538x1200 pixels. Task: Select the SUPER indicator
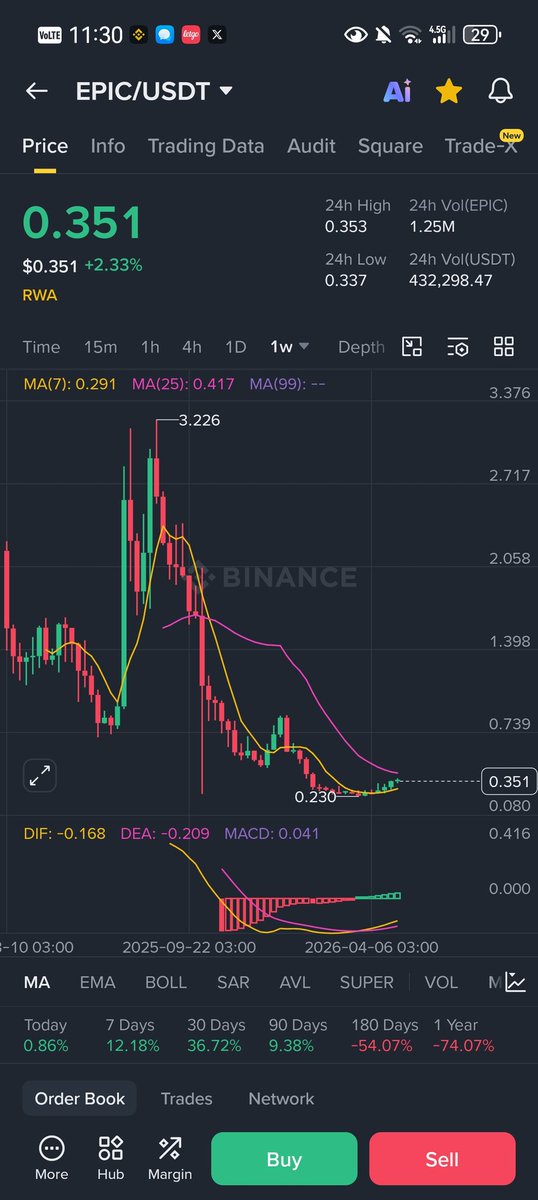367,982
